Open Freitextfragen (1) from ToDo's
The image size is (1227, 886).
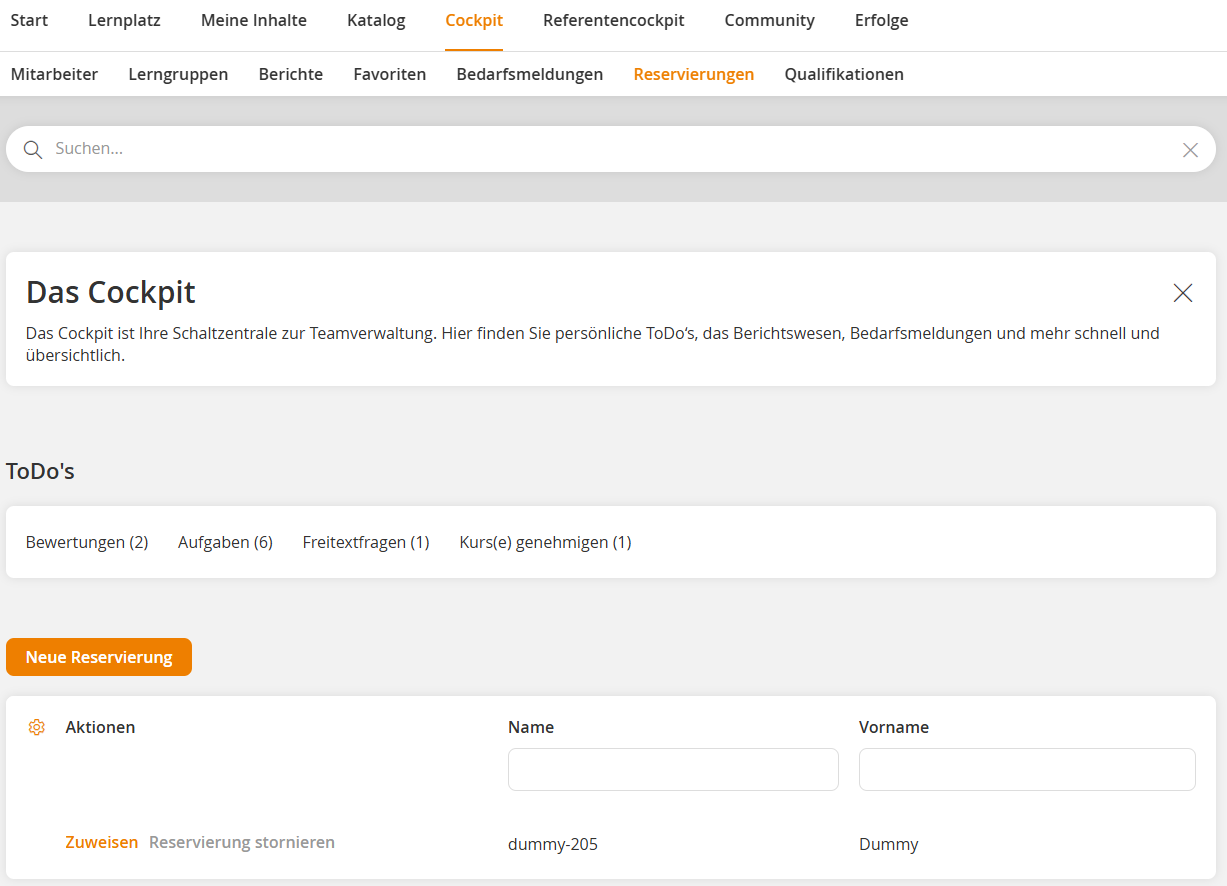[366, 542]
